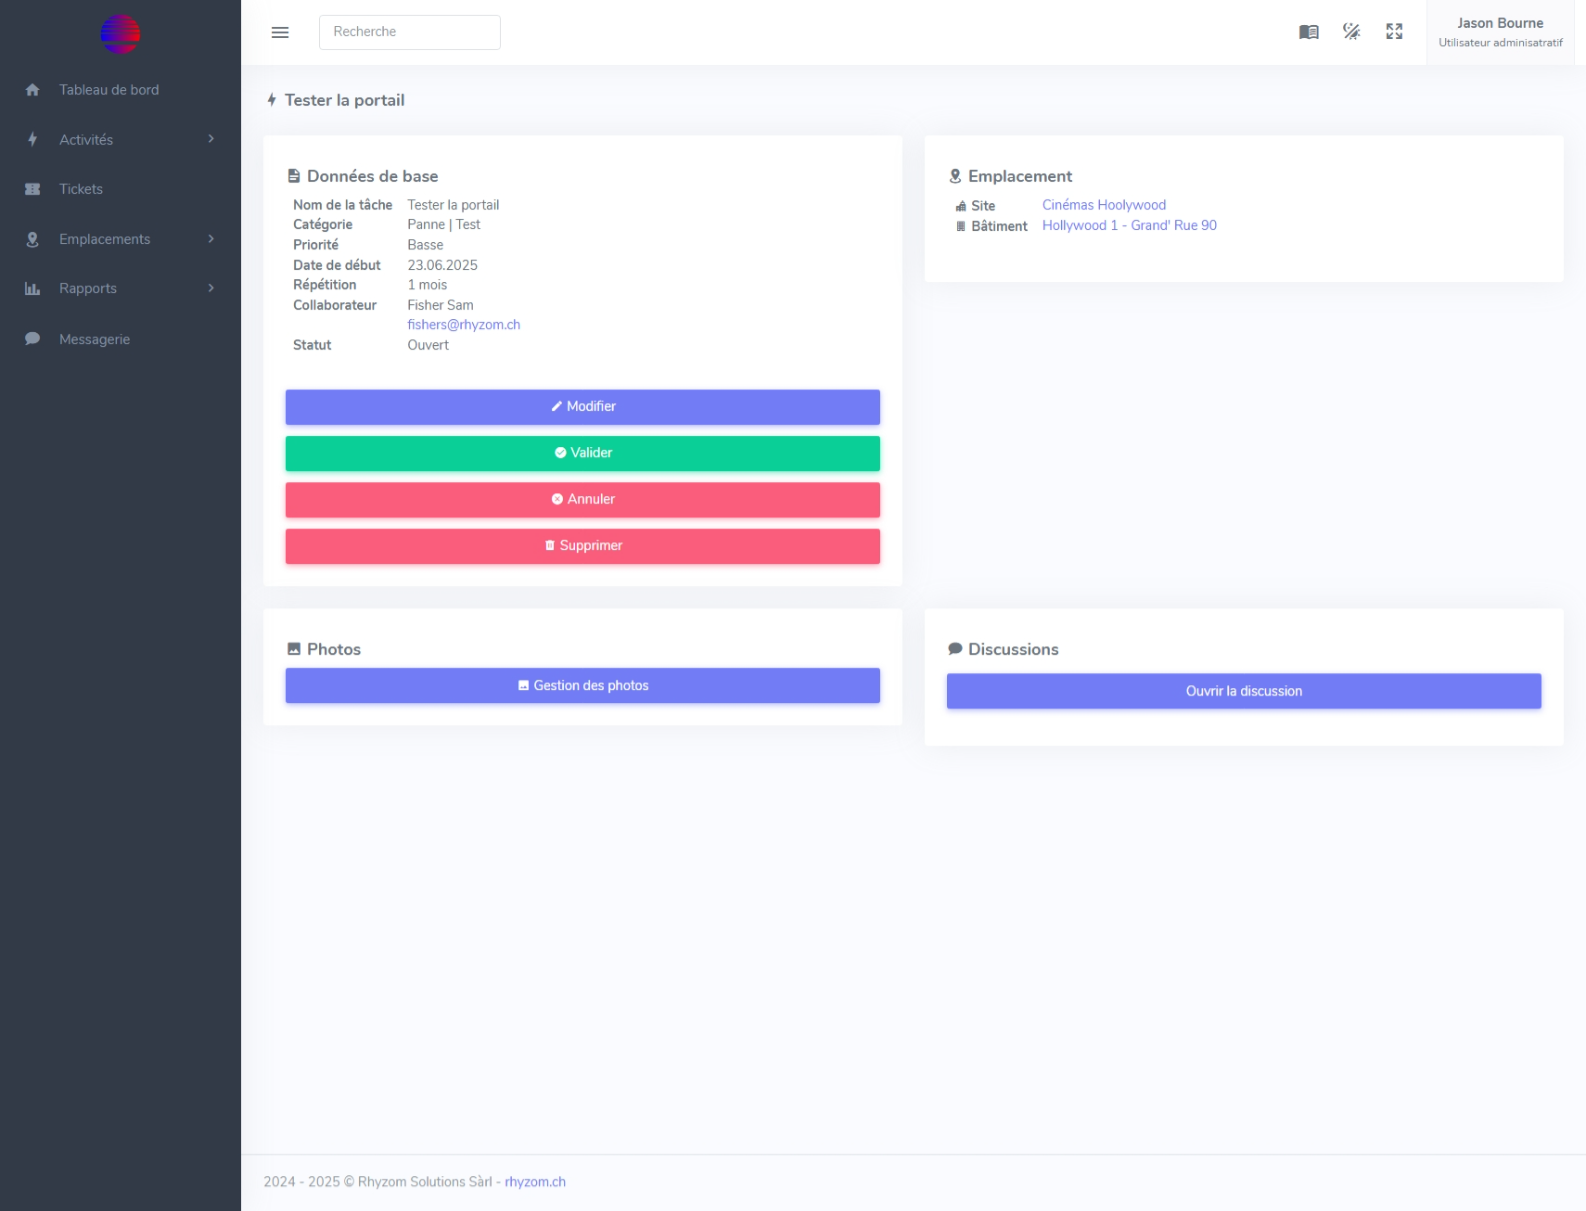Image resolution: width=1586 pixels, height=1211 pixels.
Task: Open the documentation book icon
Action: point(1308,32)
